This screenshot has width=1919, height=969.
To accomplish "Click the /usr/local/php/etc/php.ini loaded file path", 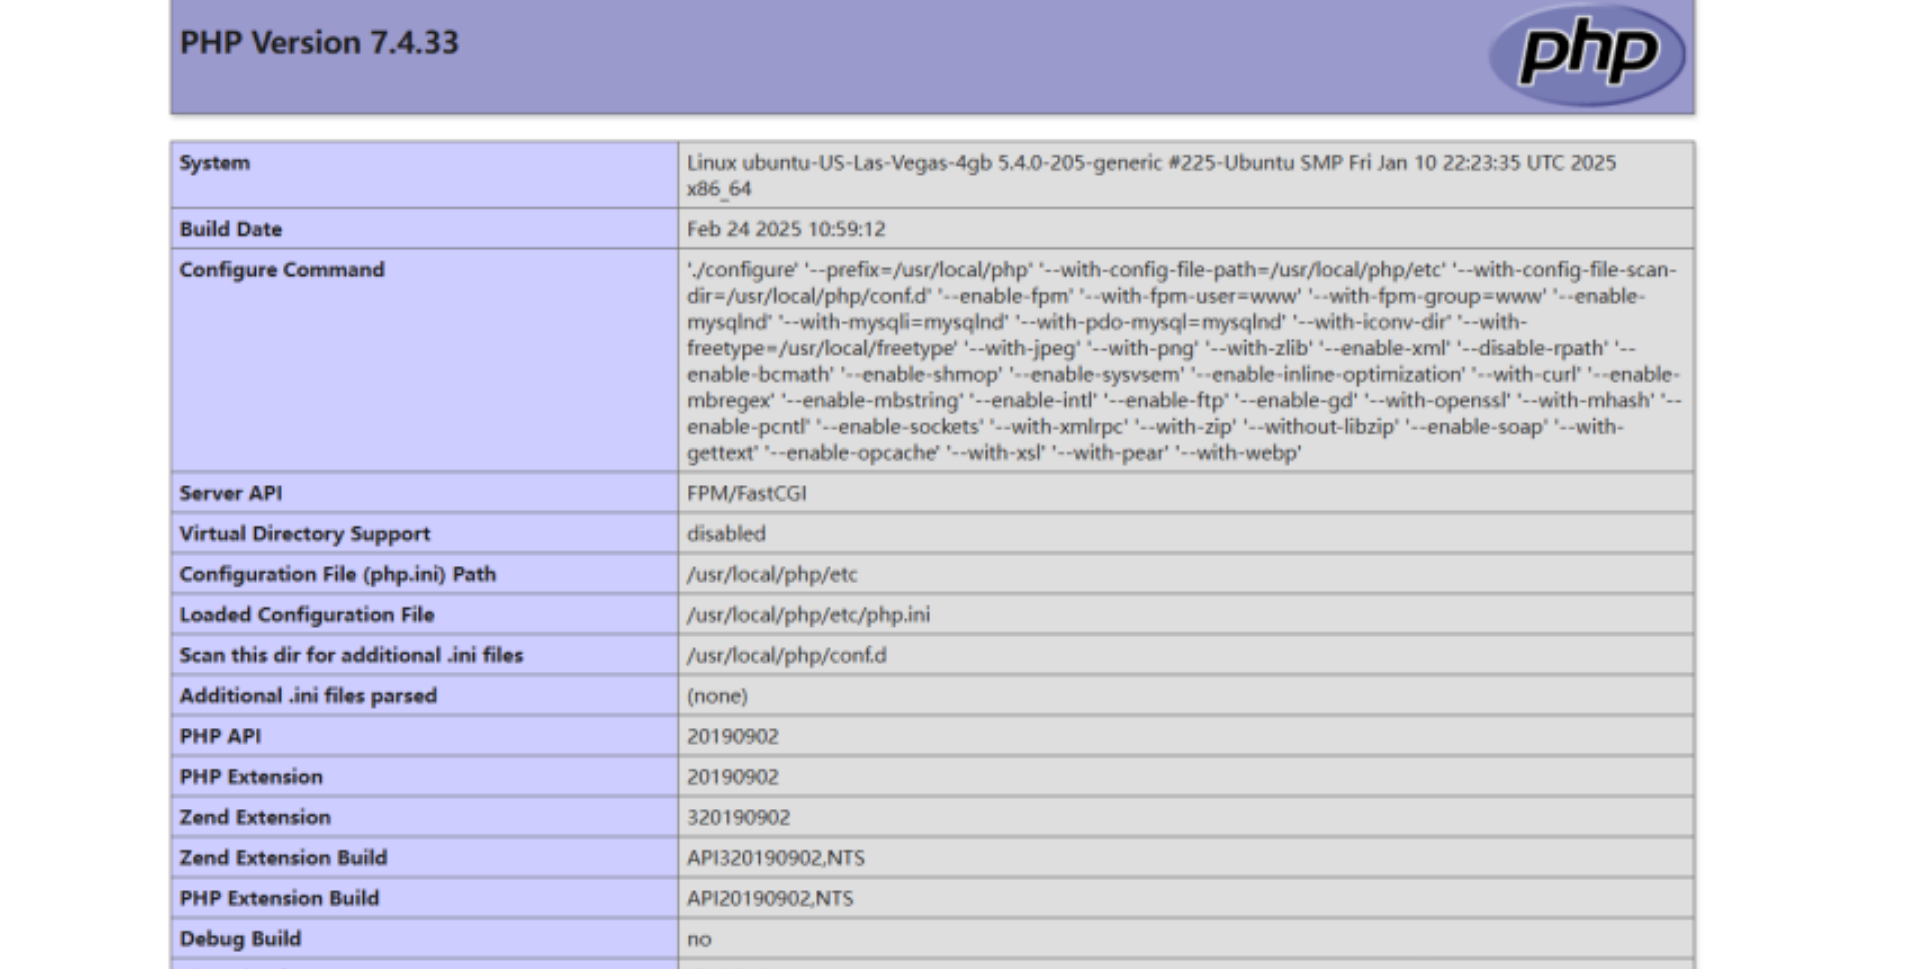I will pos(808,615).
